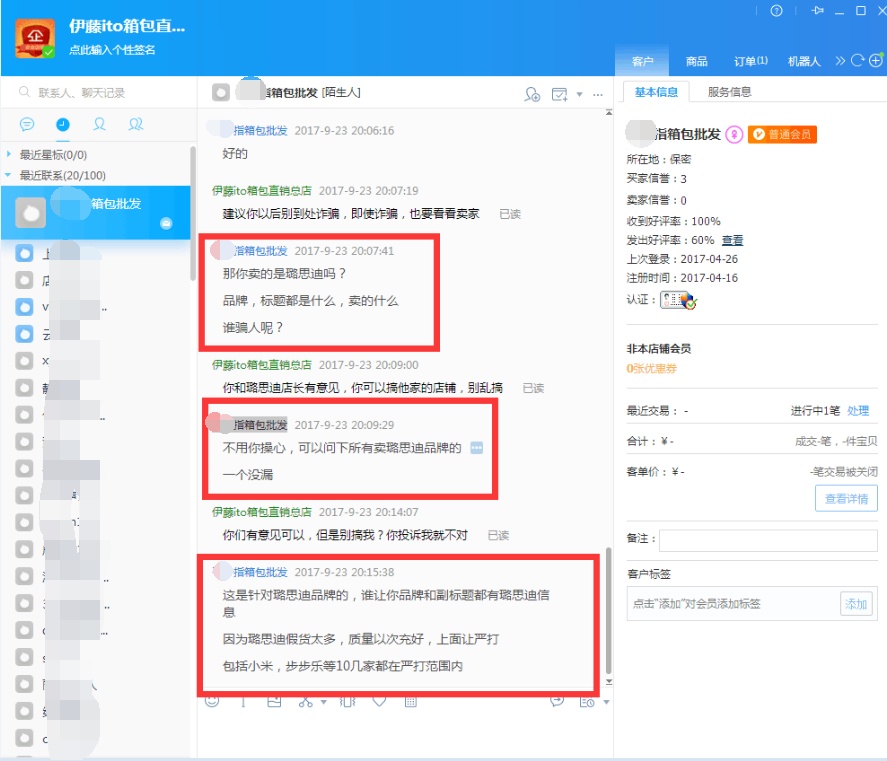
Task: Click the buyer's gender icon
Action: [734, 135]
